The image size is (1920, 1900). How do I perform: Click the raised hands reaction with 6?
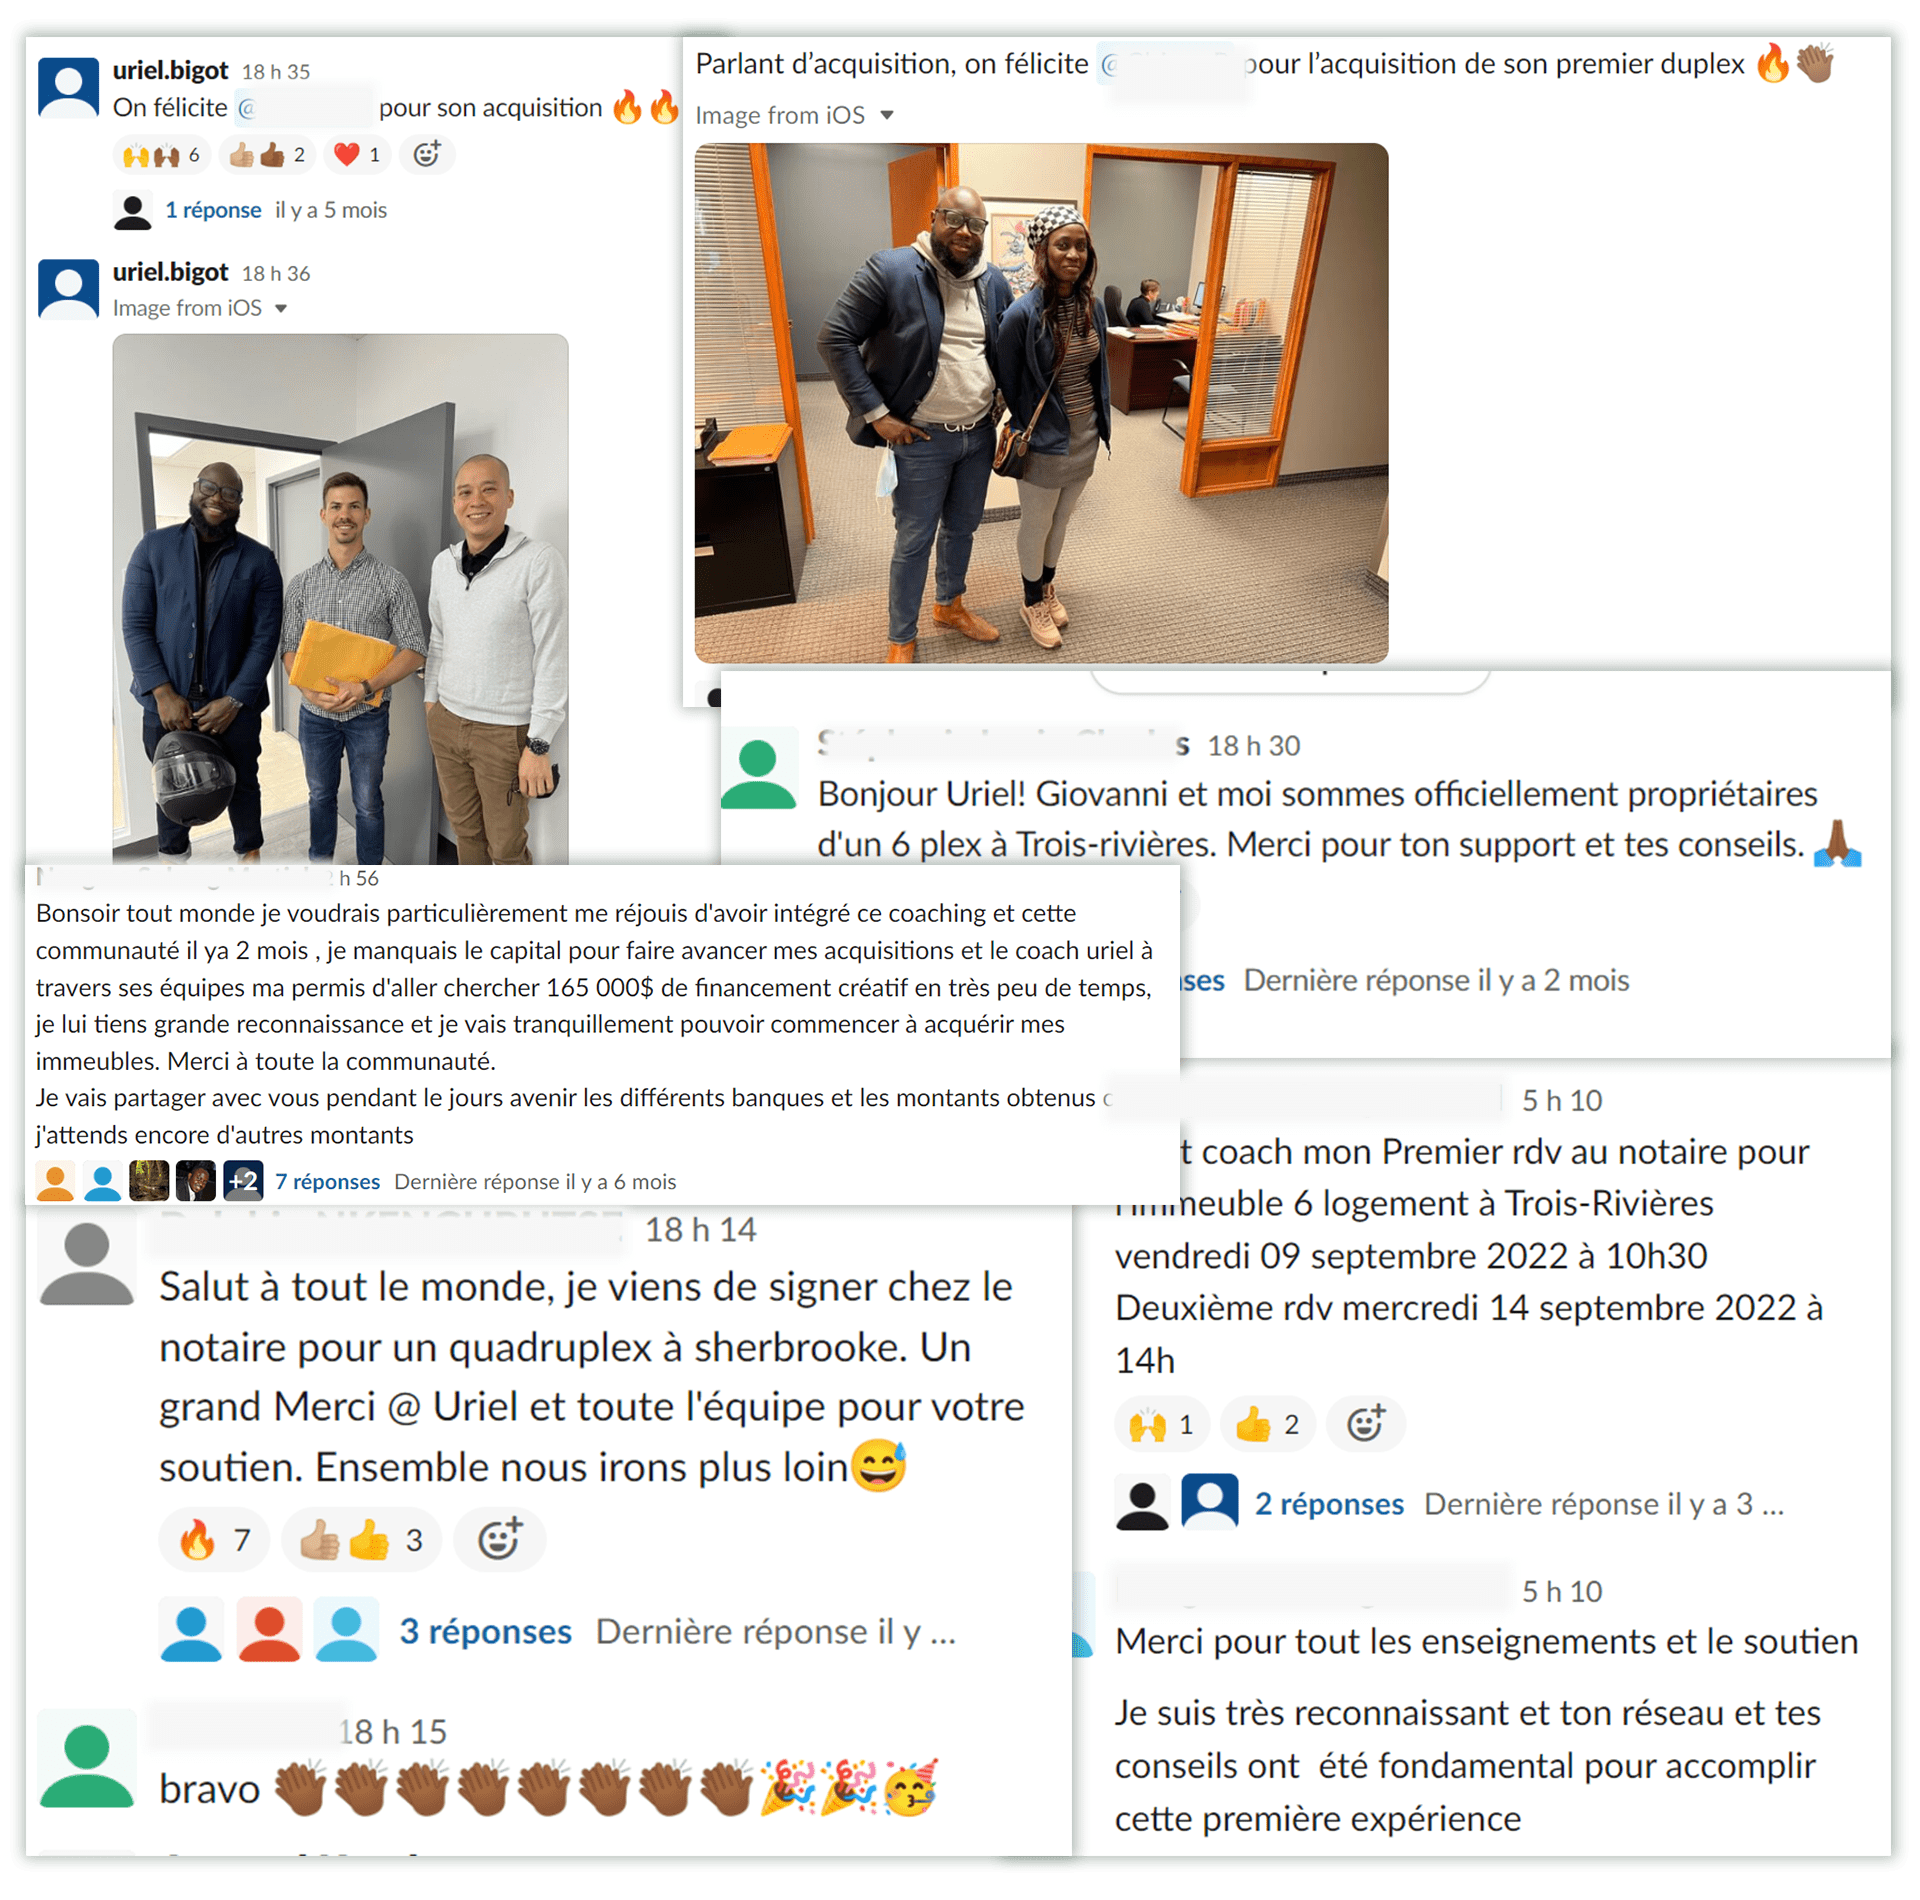coord(161,155)
